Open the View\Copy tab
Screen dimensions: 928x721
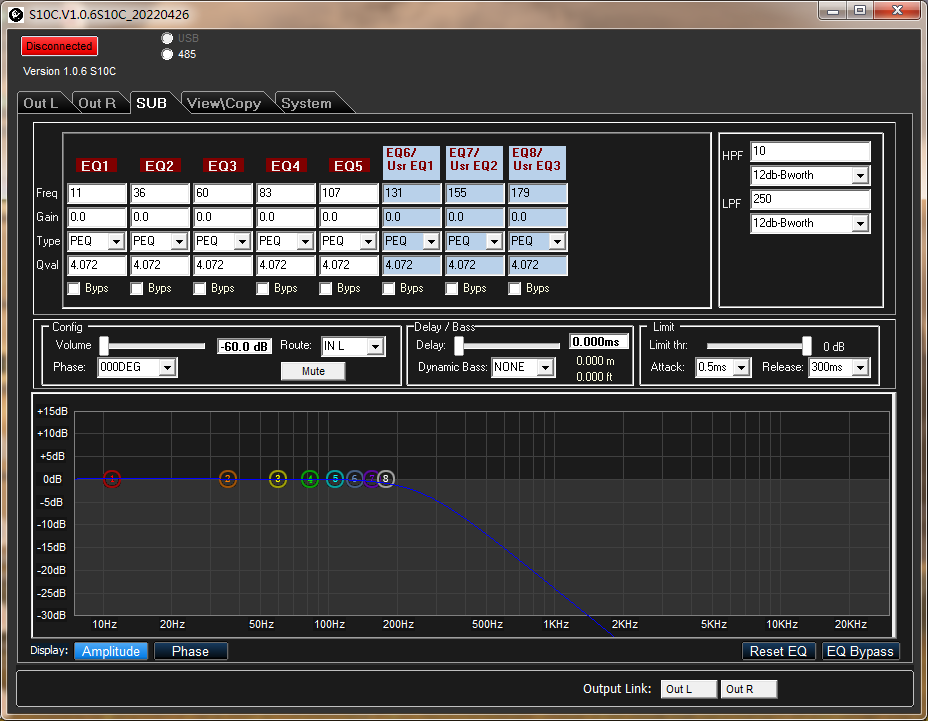(224, 103)
